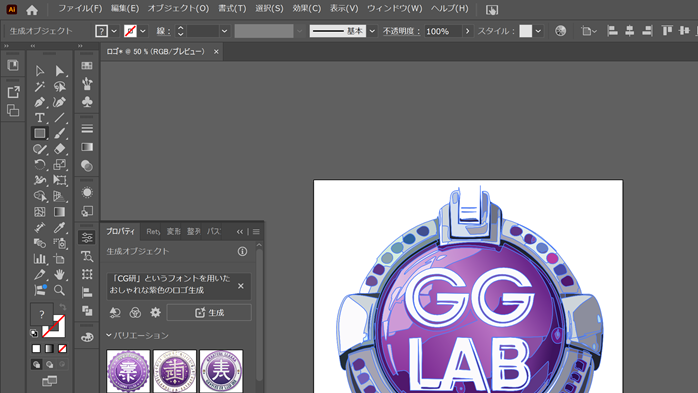Click the stroke weight stepper arrows
Screen dimensions: 698x393
180,31
